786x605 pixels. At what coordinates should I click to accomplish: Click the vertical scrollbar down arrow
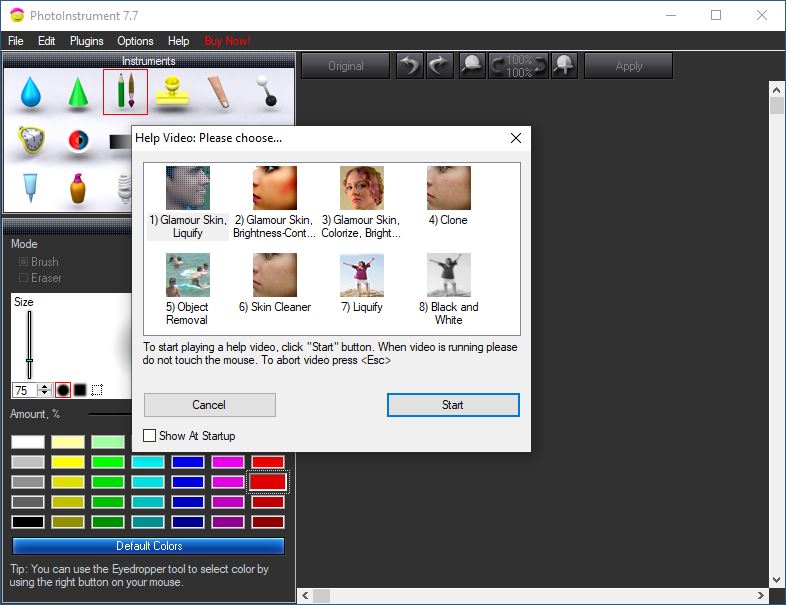coord(776,580)
